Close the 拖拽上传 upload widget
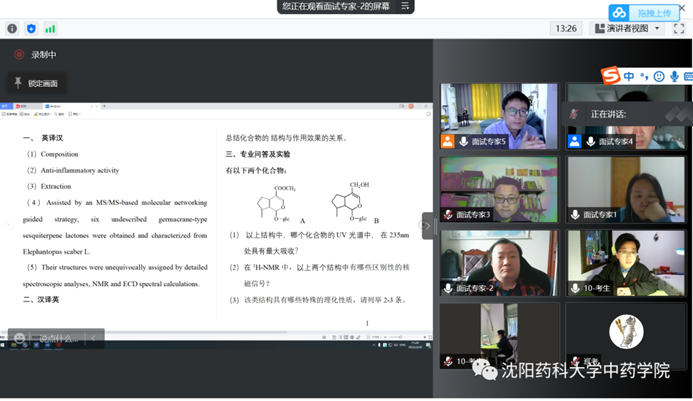The height and width of the screenshot is (401, 693). (x=682, y=8)
